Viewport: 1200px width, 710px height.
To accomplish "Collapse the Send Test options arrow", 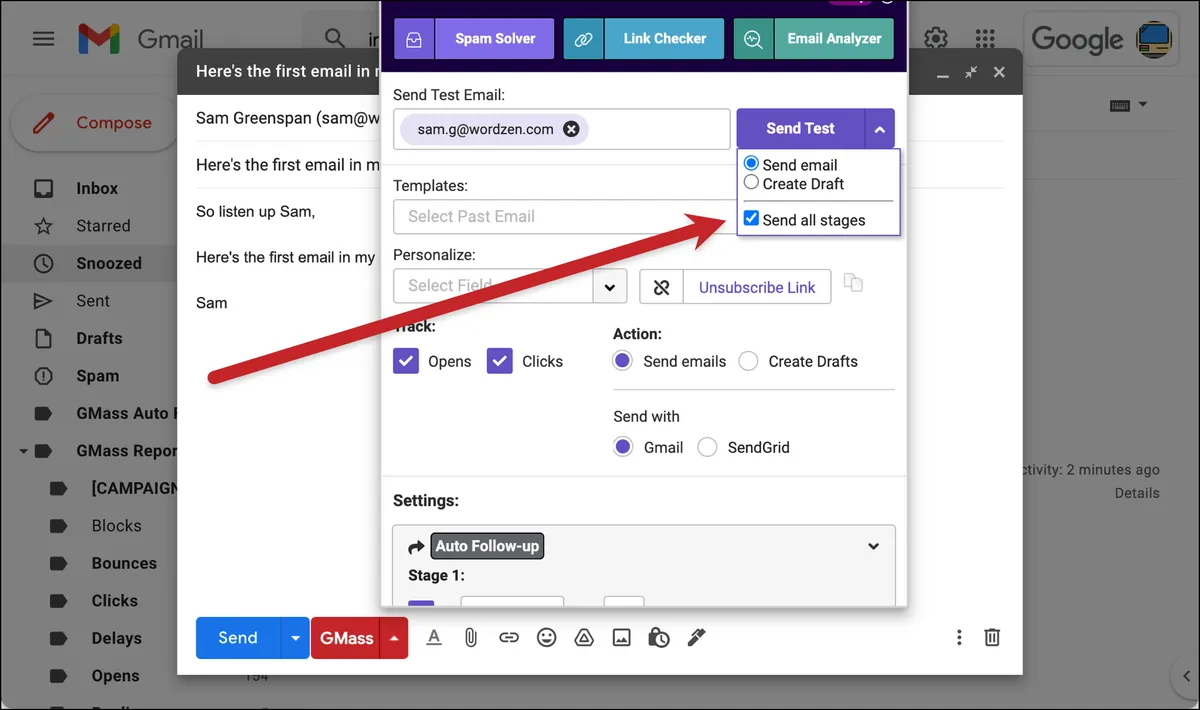I will point(880,129).
